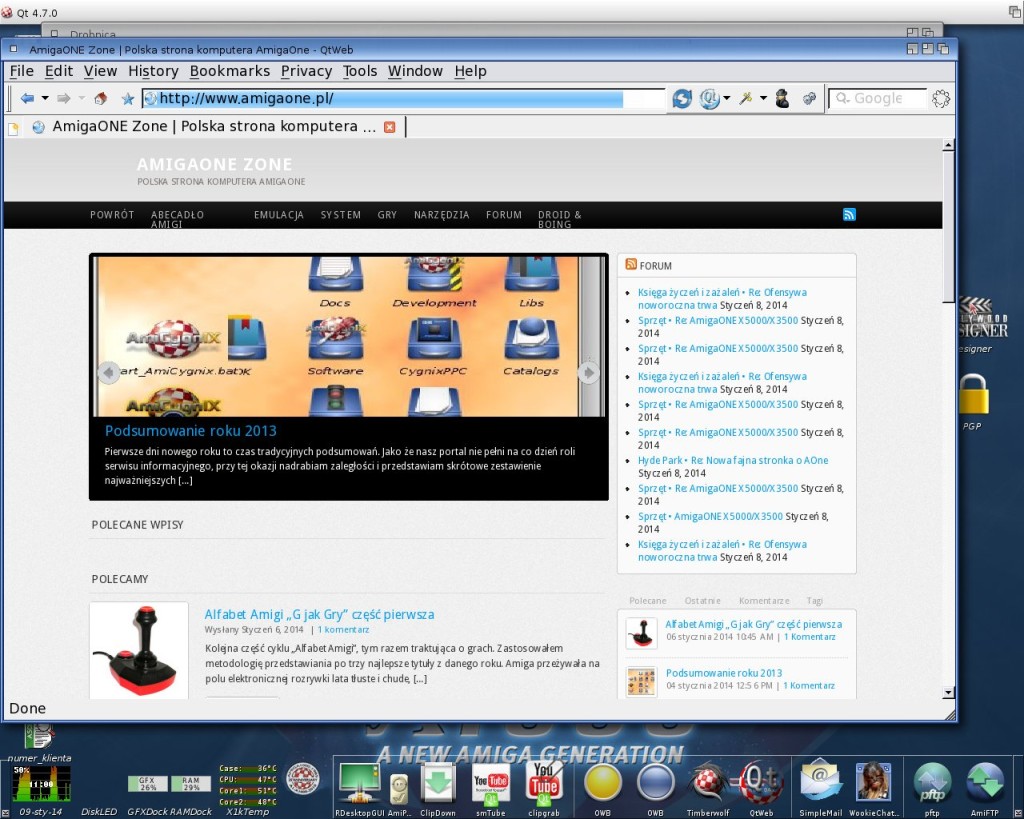Reload the page with refresh icon
Screen dimensions: 1024x819
[682, 99]
